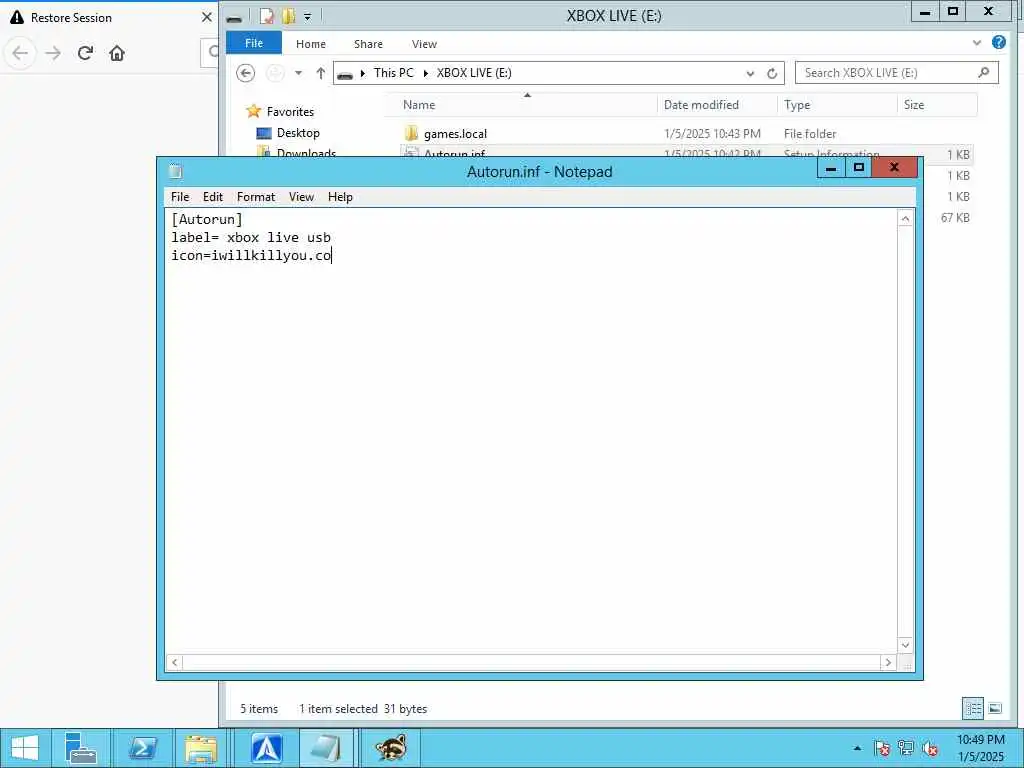Close the Autorun.inf Notepad window
The height and width of the screenshot is (768, 1024).
[x=895, y=168]
